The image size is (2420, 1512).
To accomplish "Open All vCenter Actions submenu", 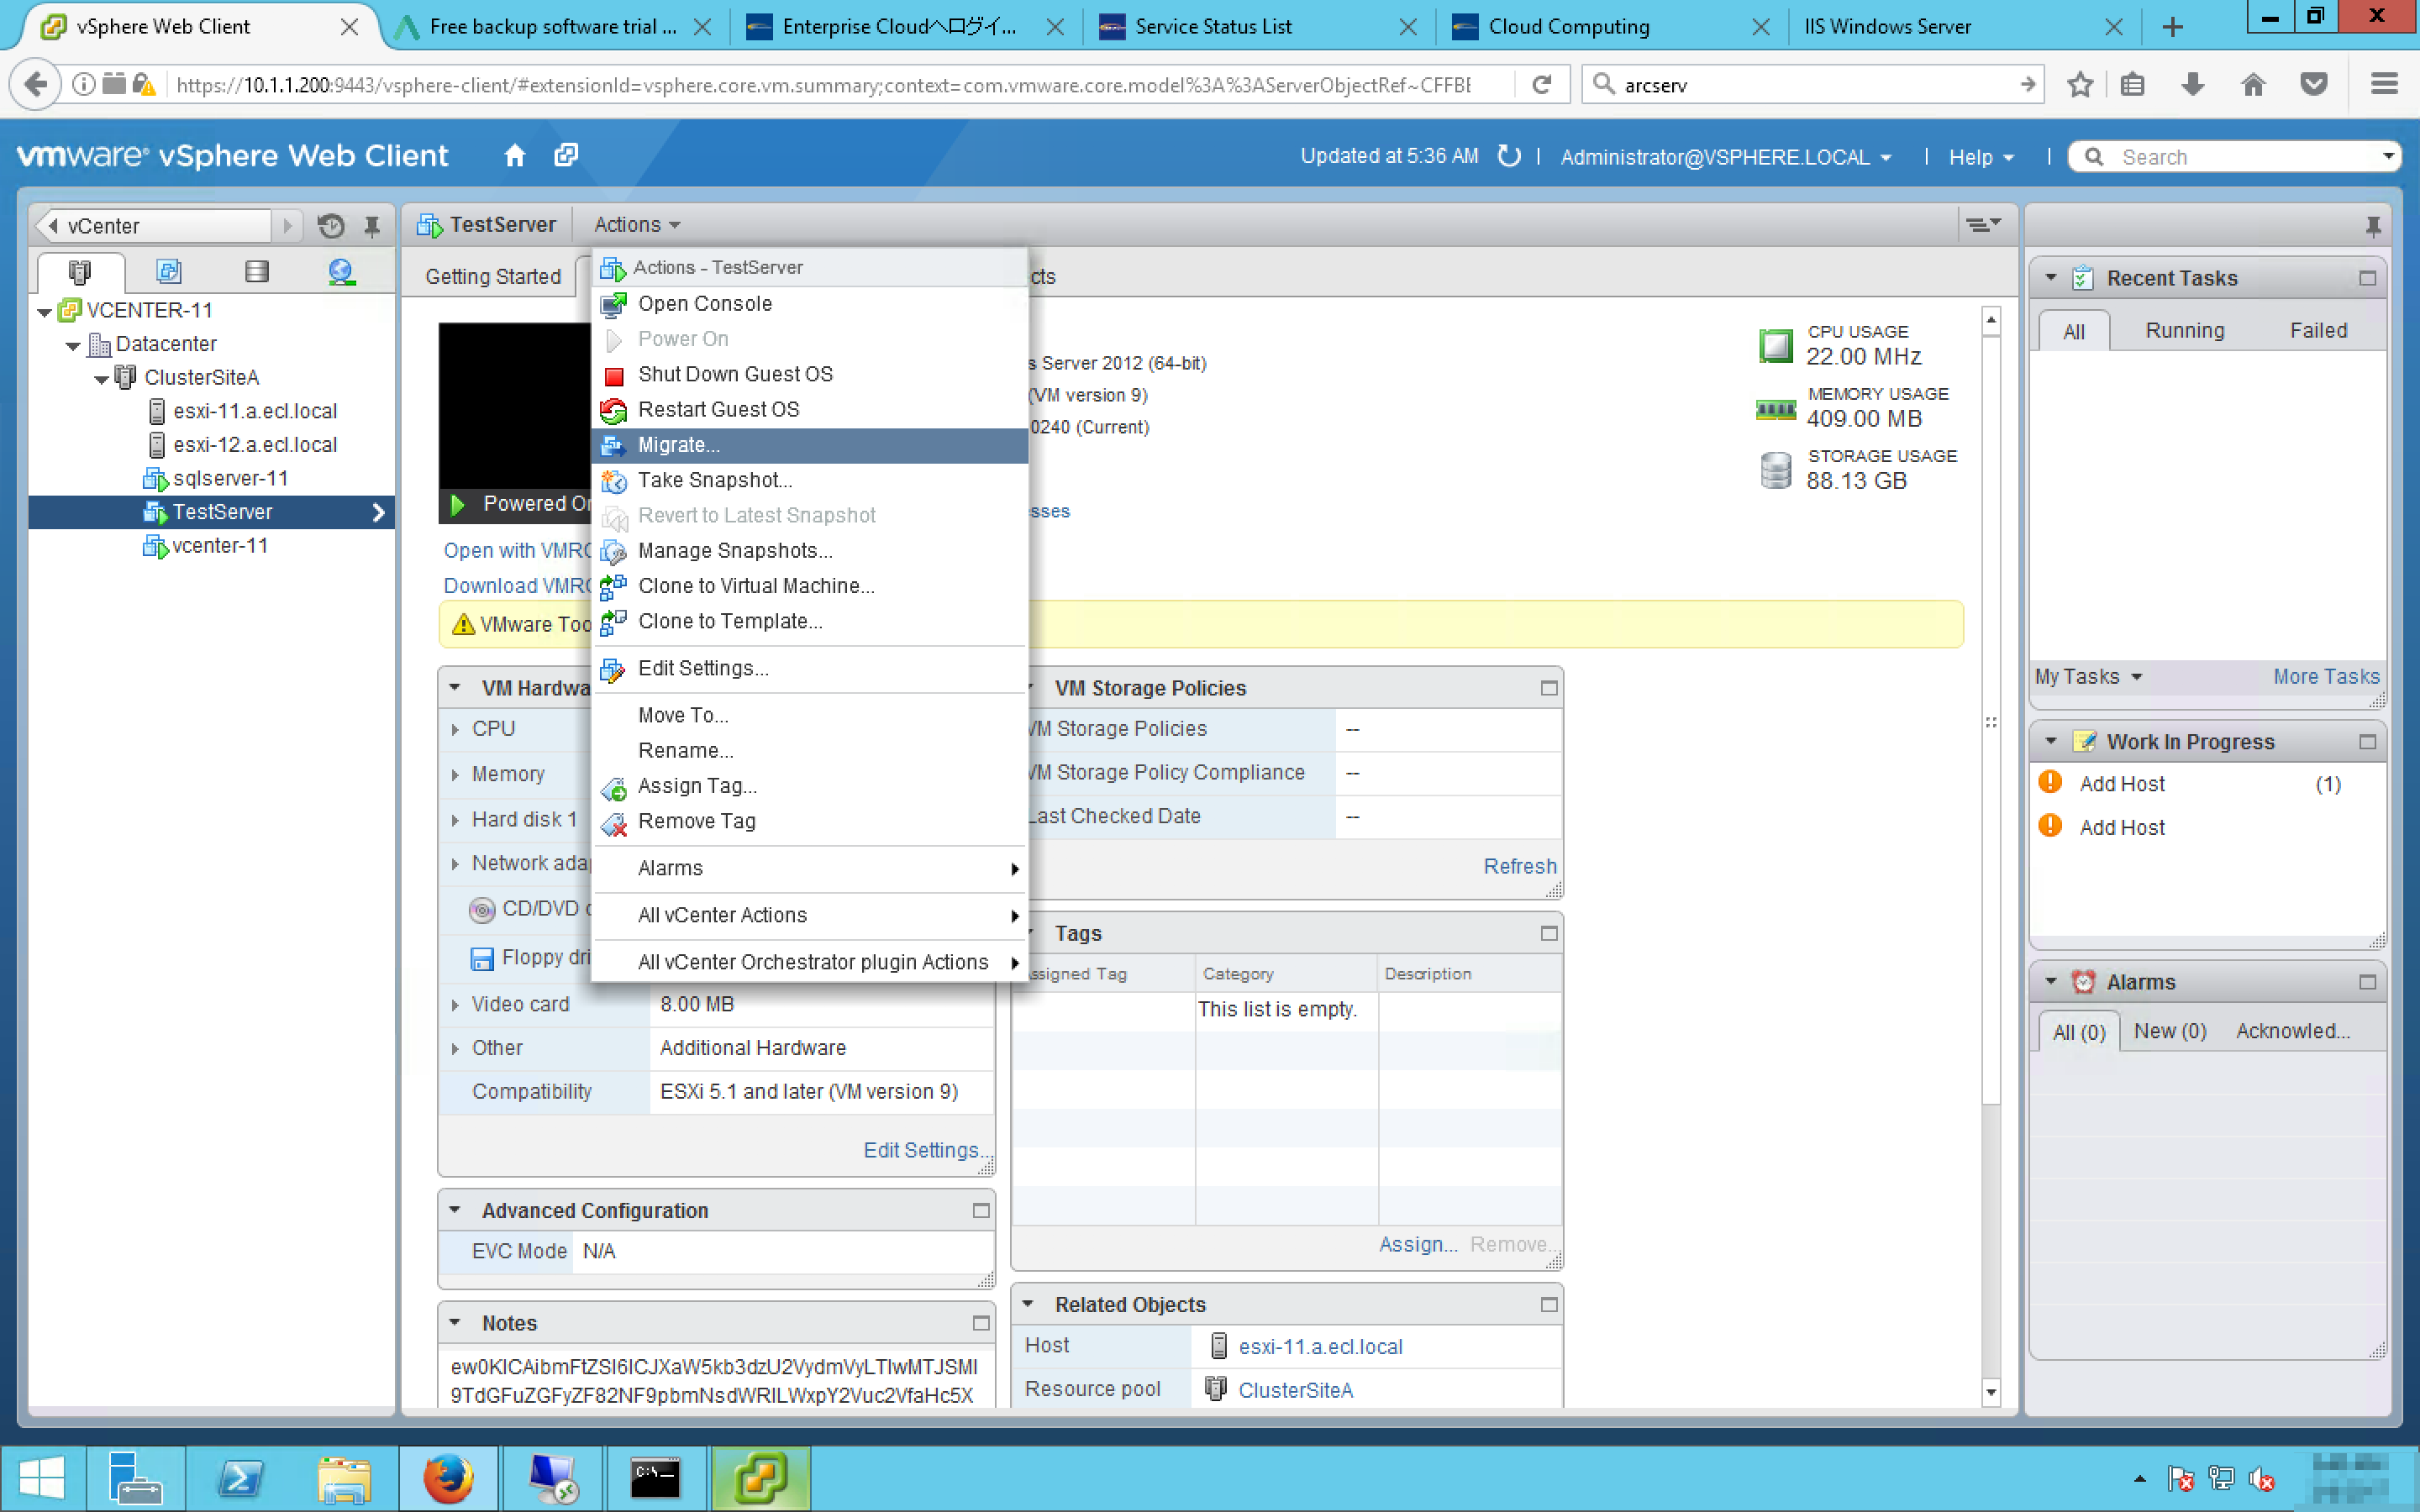I will tap(810, 915).
